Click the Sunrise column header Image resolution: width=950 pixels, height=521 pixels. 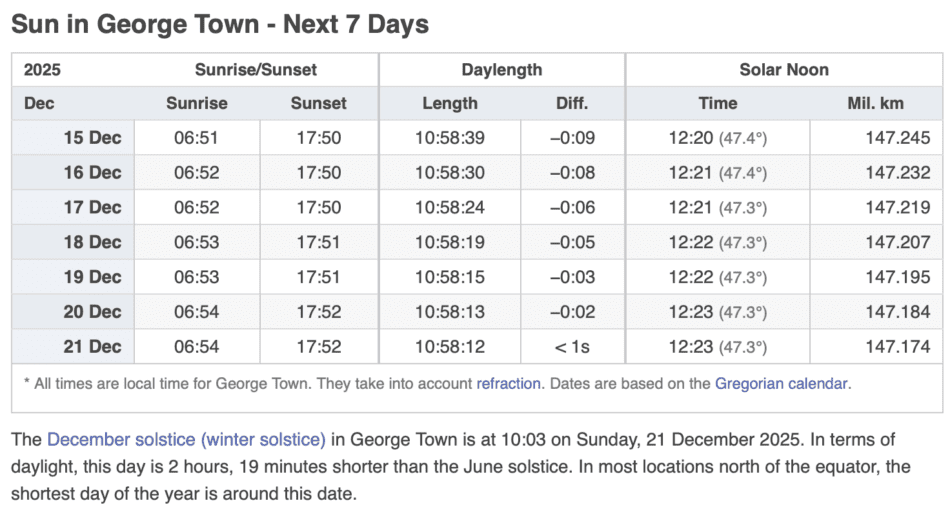(x=196, y=103)
